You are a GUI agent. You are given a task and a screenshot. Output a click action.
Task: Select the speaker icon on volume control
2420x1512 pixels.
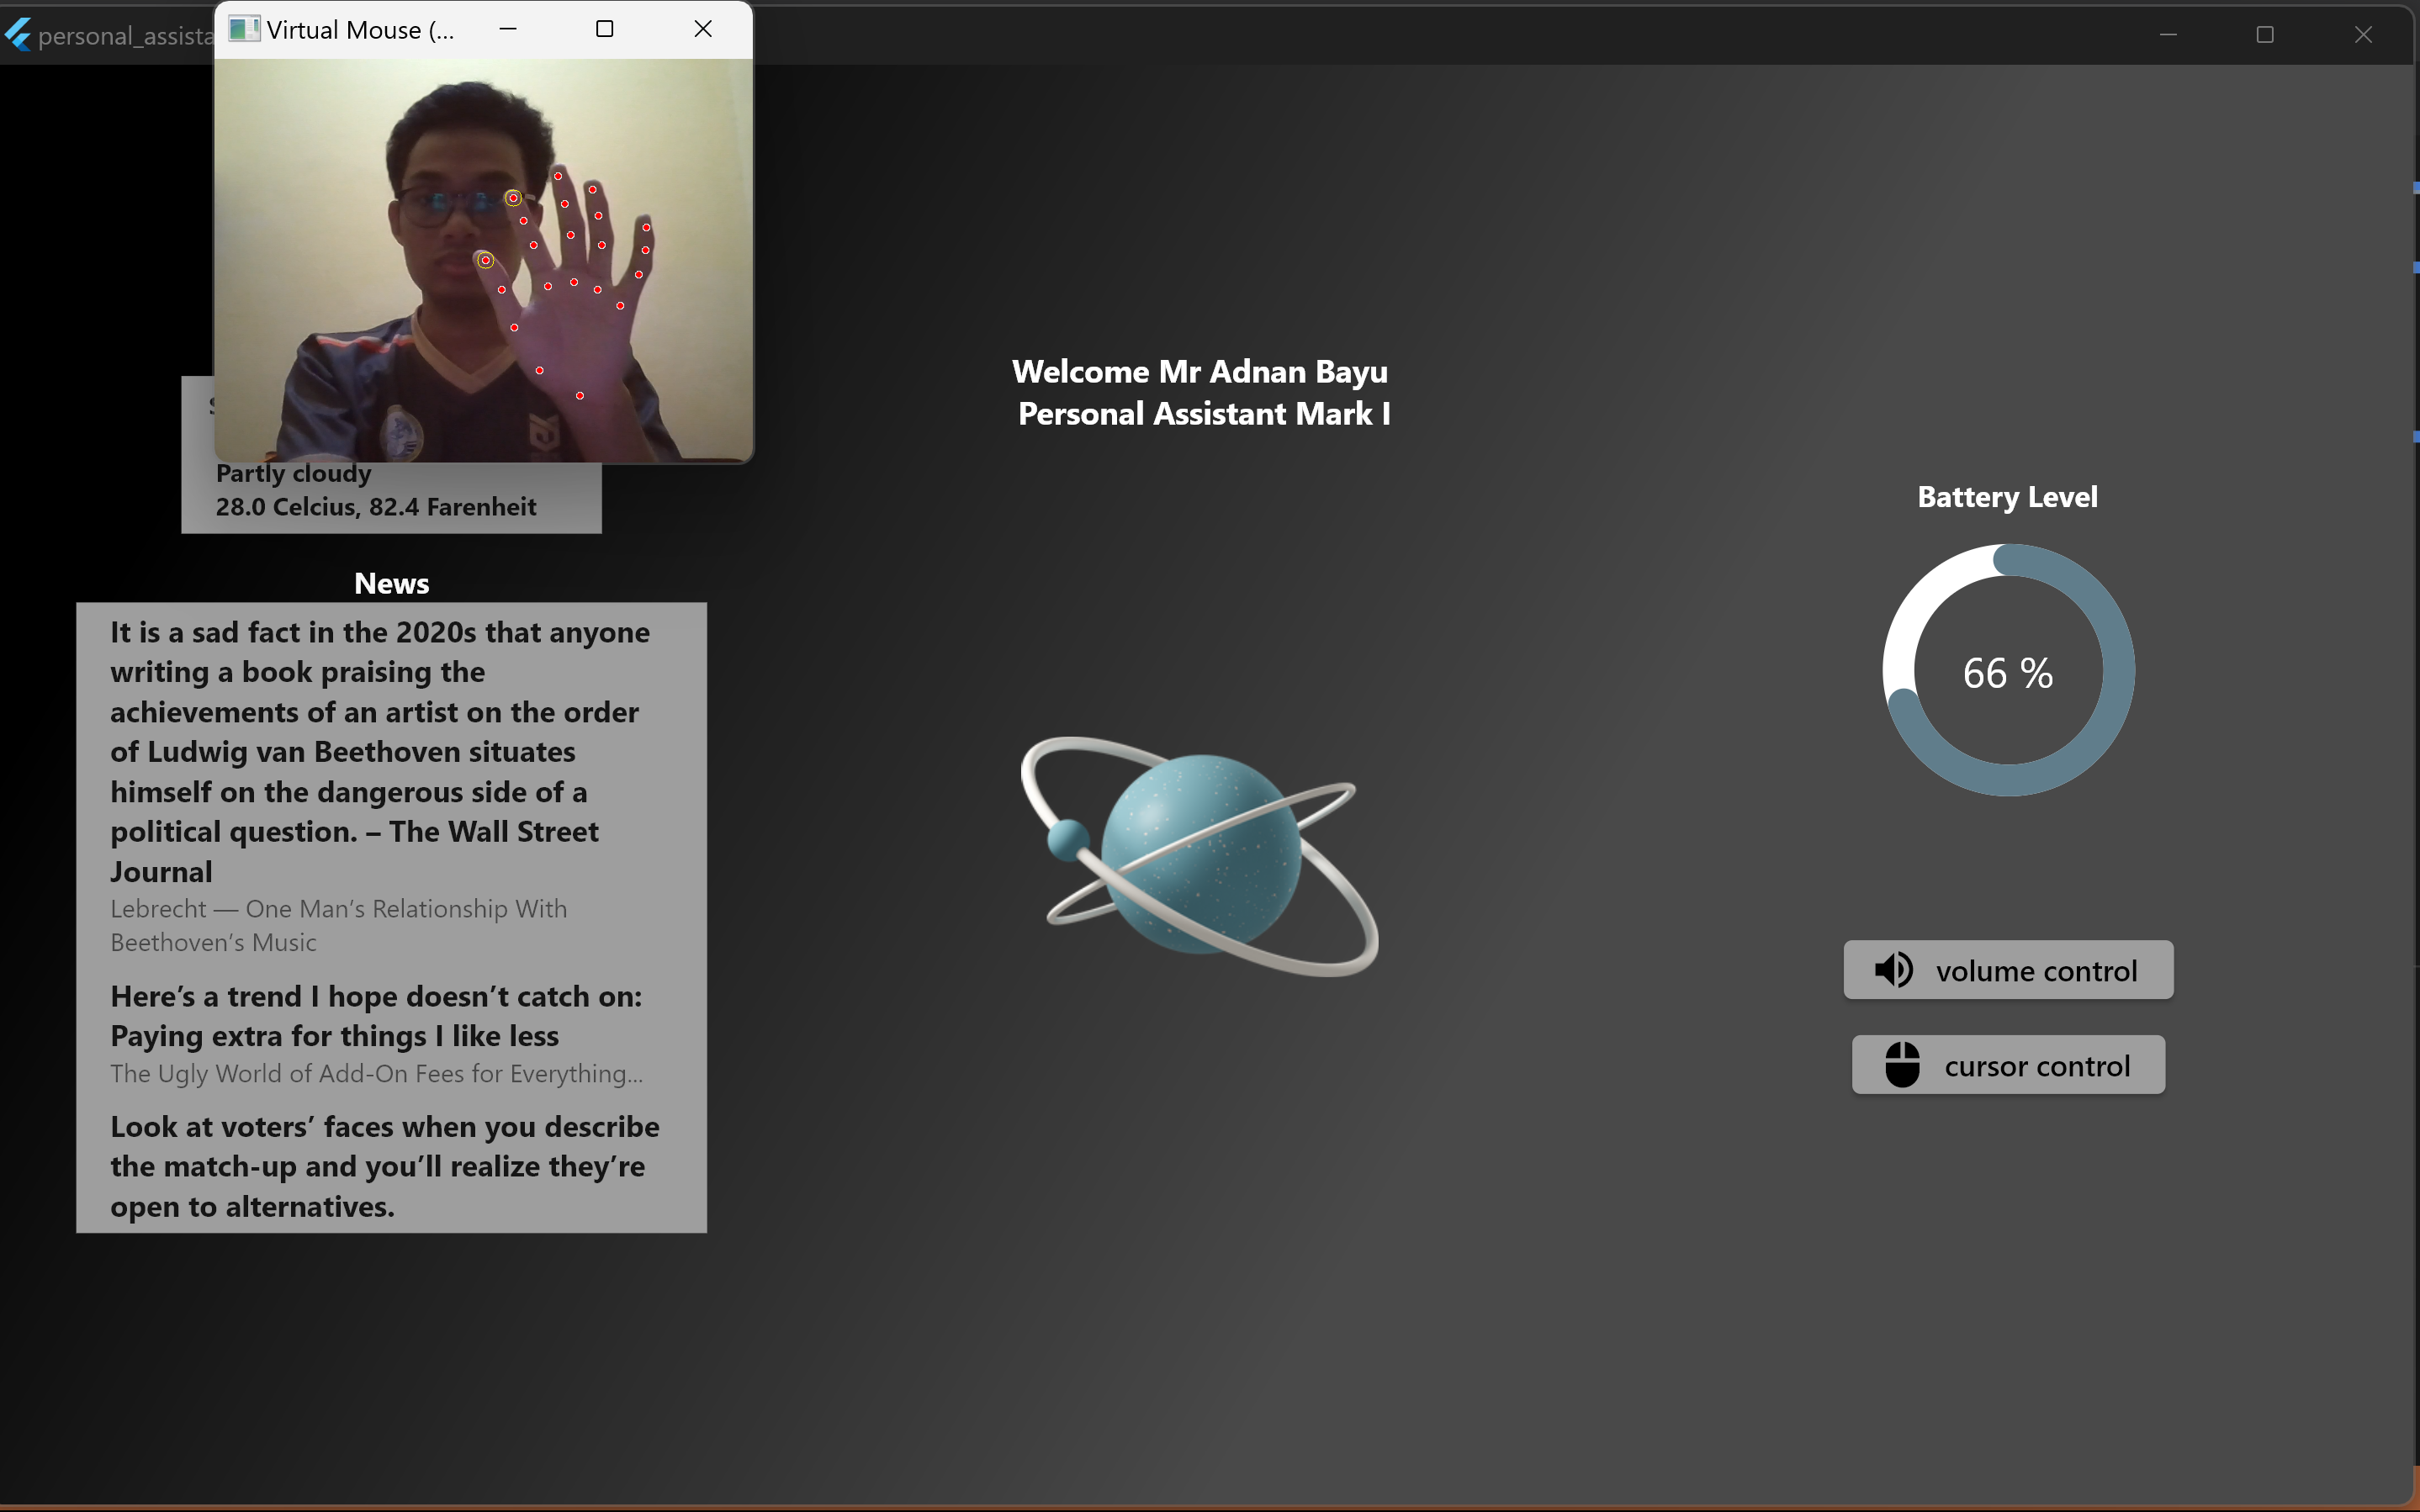tap(1893, 968)
